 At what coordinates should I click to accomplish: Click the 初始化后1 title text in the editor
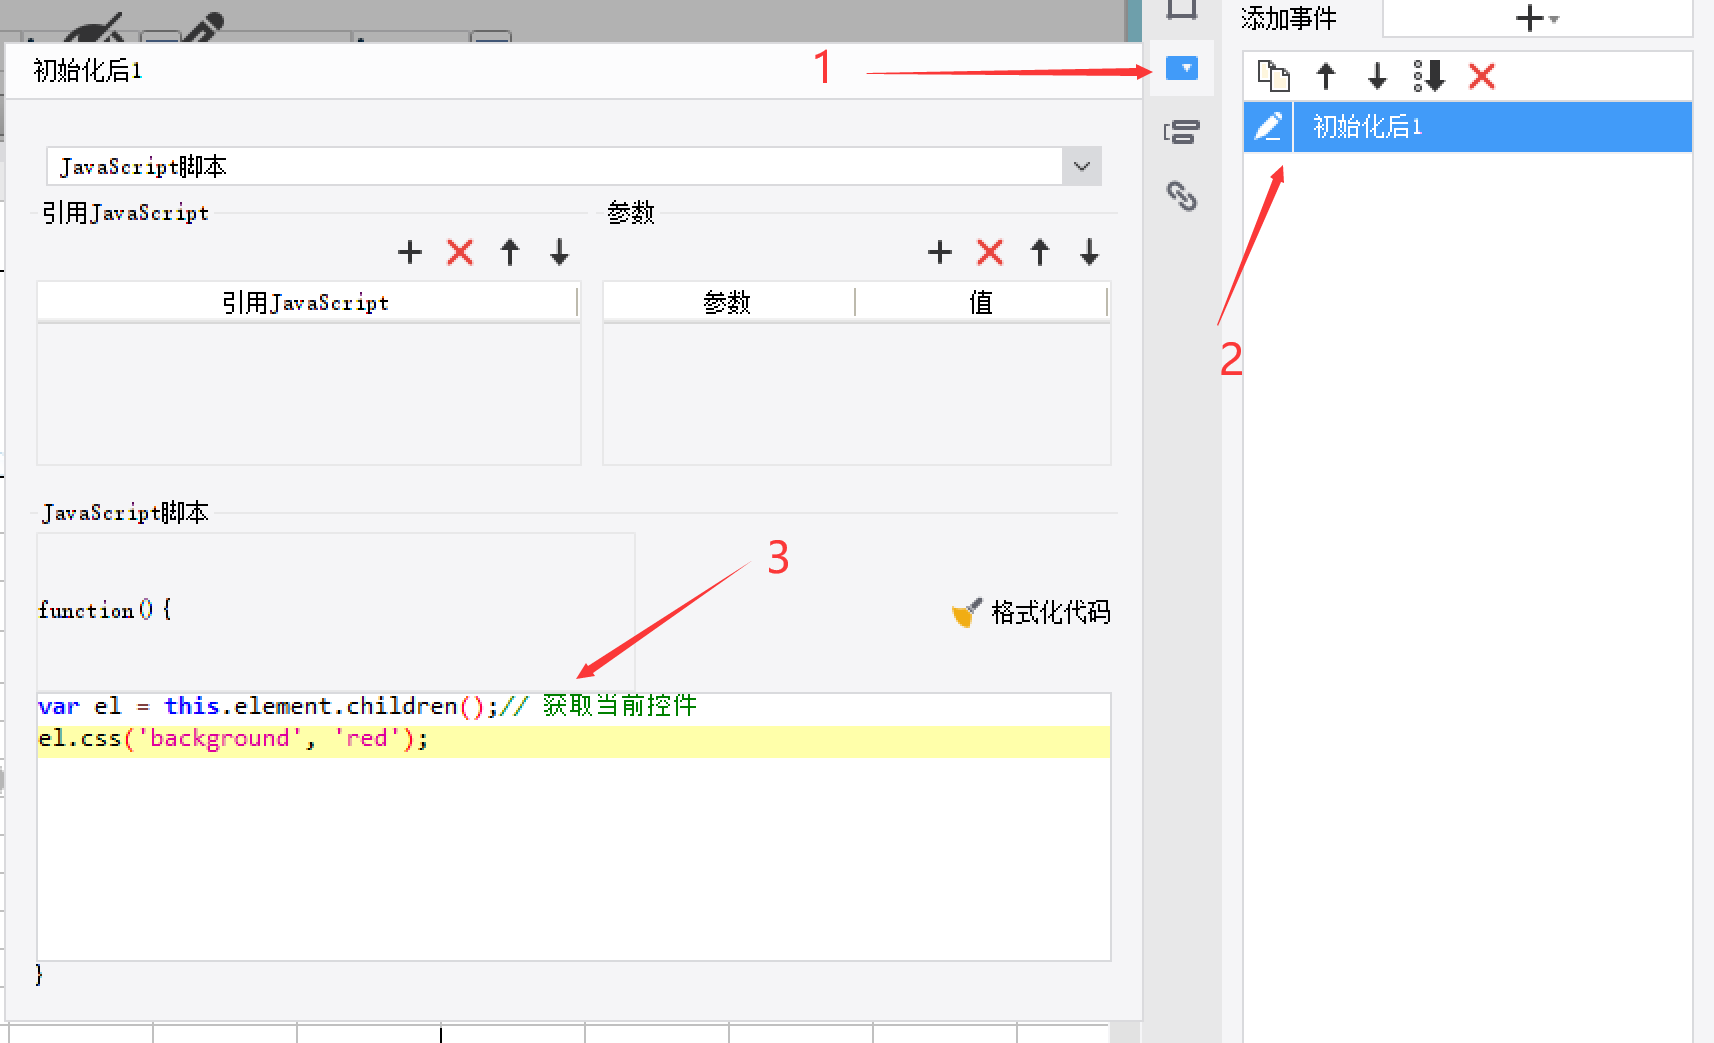point(88,71)
